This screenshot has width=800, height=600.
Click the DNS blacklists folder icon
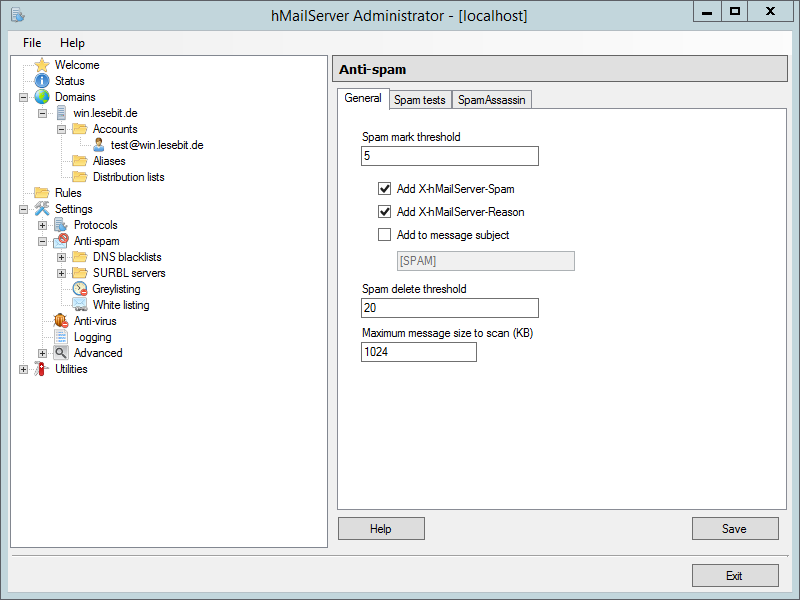(80, 257)
